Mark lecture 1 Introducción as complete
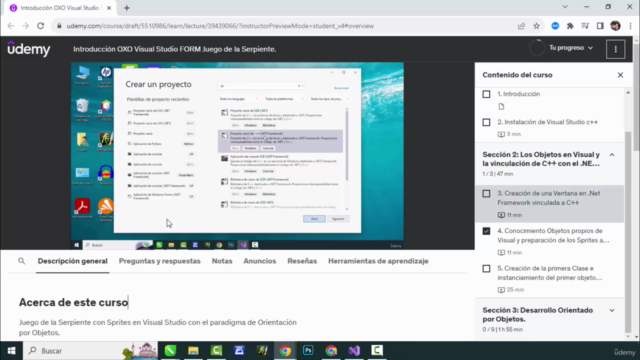This screenshot has width=640, height=360. click(x=486, y=94)
